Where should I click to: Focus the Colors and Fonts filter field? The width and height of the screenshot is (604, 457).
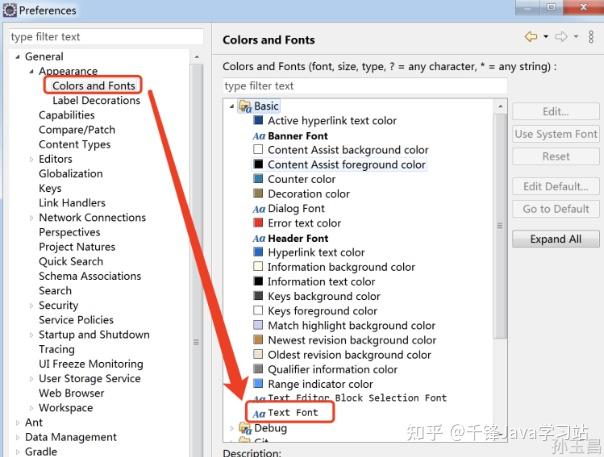coord(364,86)
